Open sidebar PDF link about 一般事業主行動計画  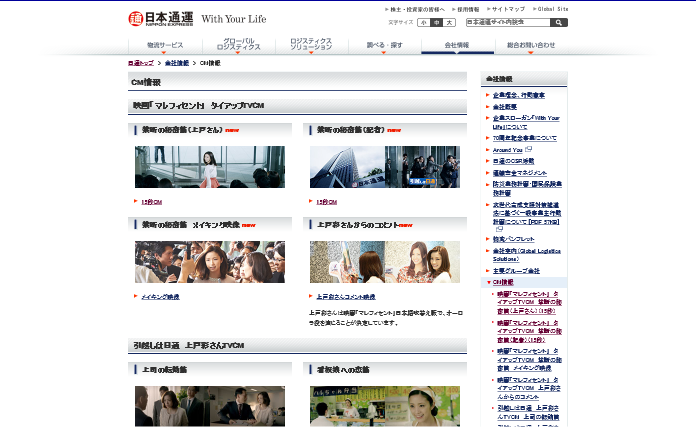coord(527,214)
